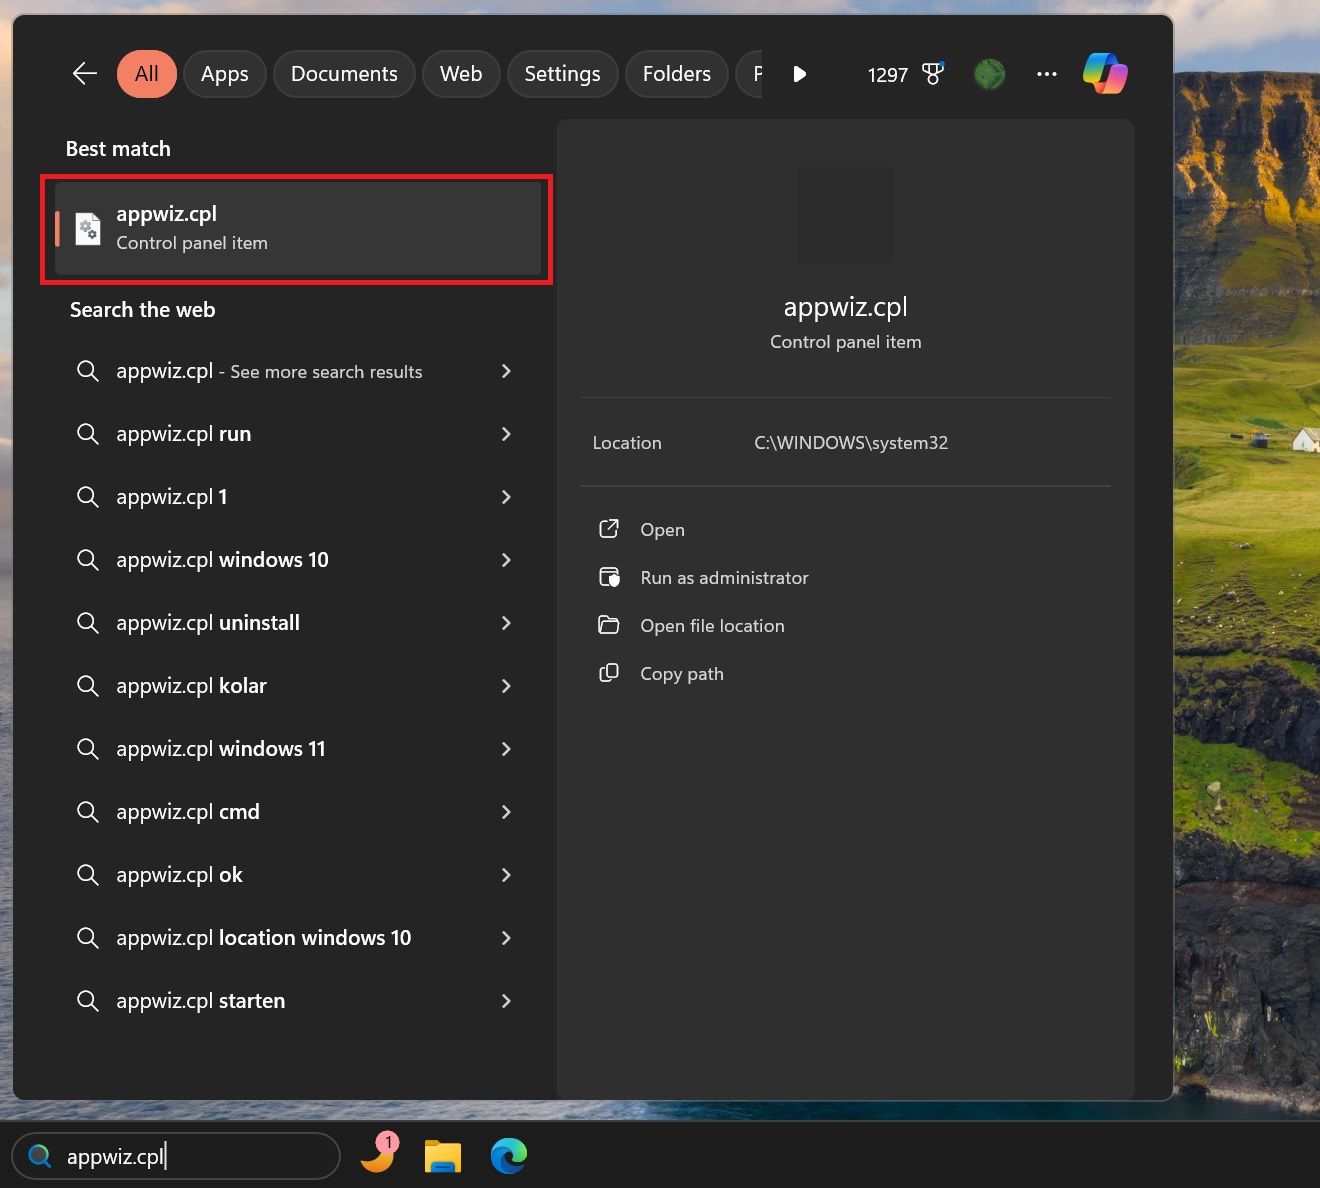Click the rewards trophy points icon
The width and height of the screenshot is (1320, 1188).
(x=932, y=74)
